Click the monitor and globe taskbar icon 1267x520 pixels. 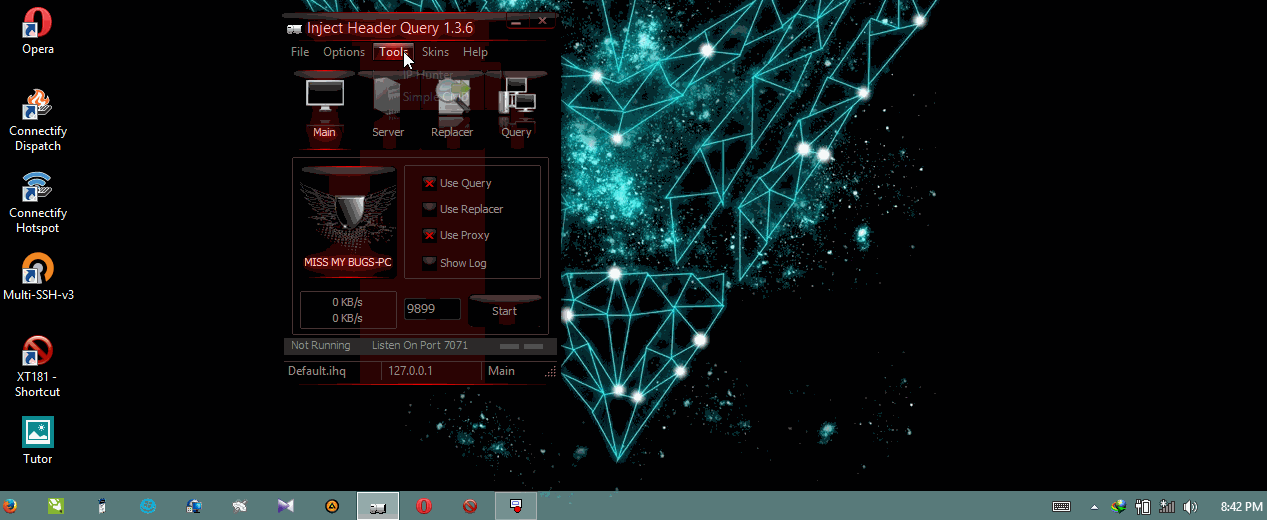click(x=194, y=506)
